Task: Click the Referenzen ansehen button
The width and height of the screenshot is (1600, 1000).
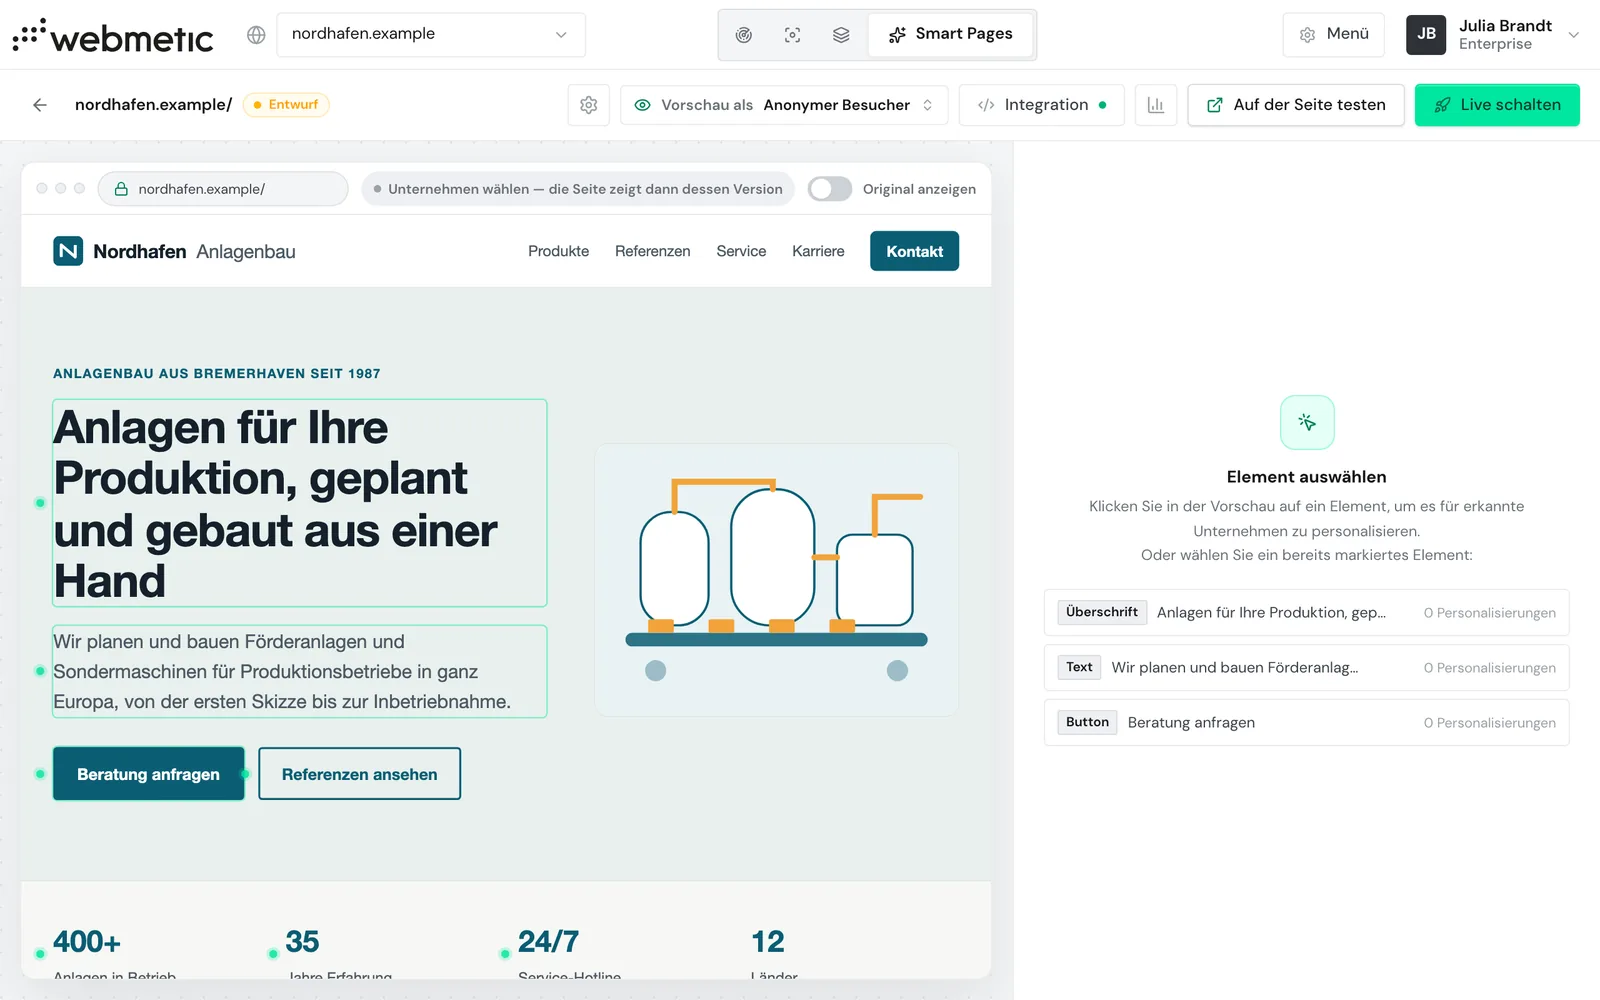Action: tap(359, 774)
